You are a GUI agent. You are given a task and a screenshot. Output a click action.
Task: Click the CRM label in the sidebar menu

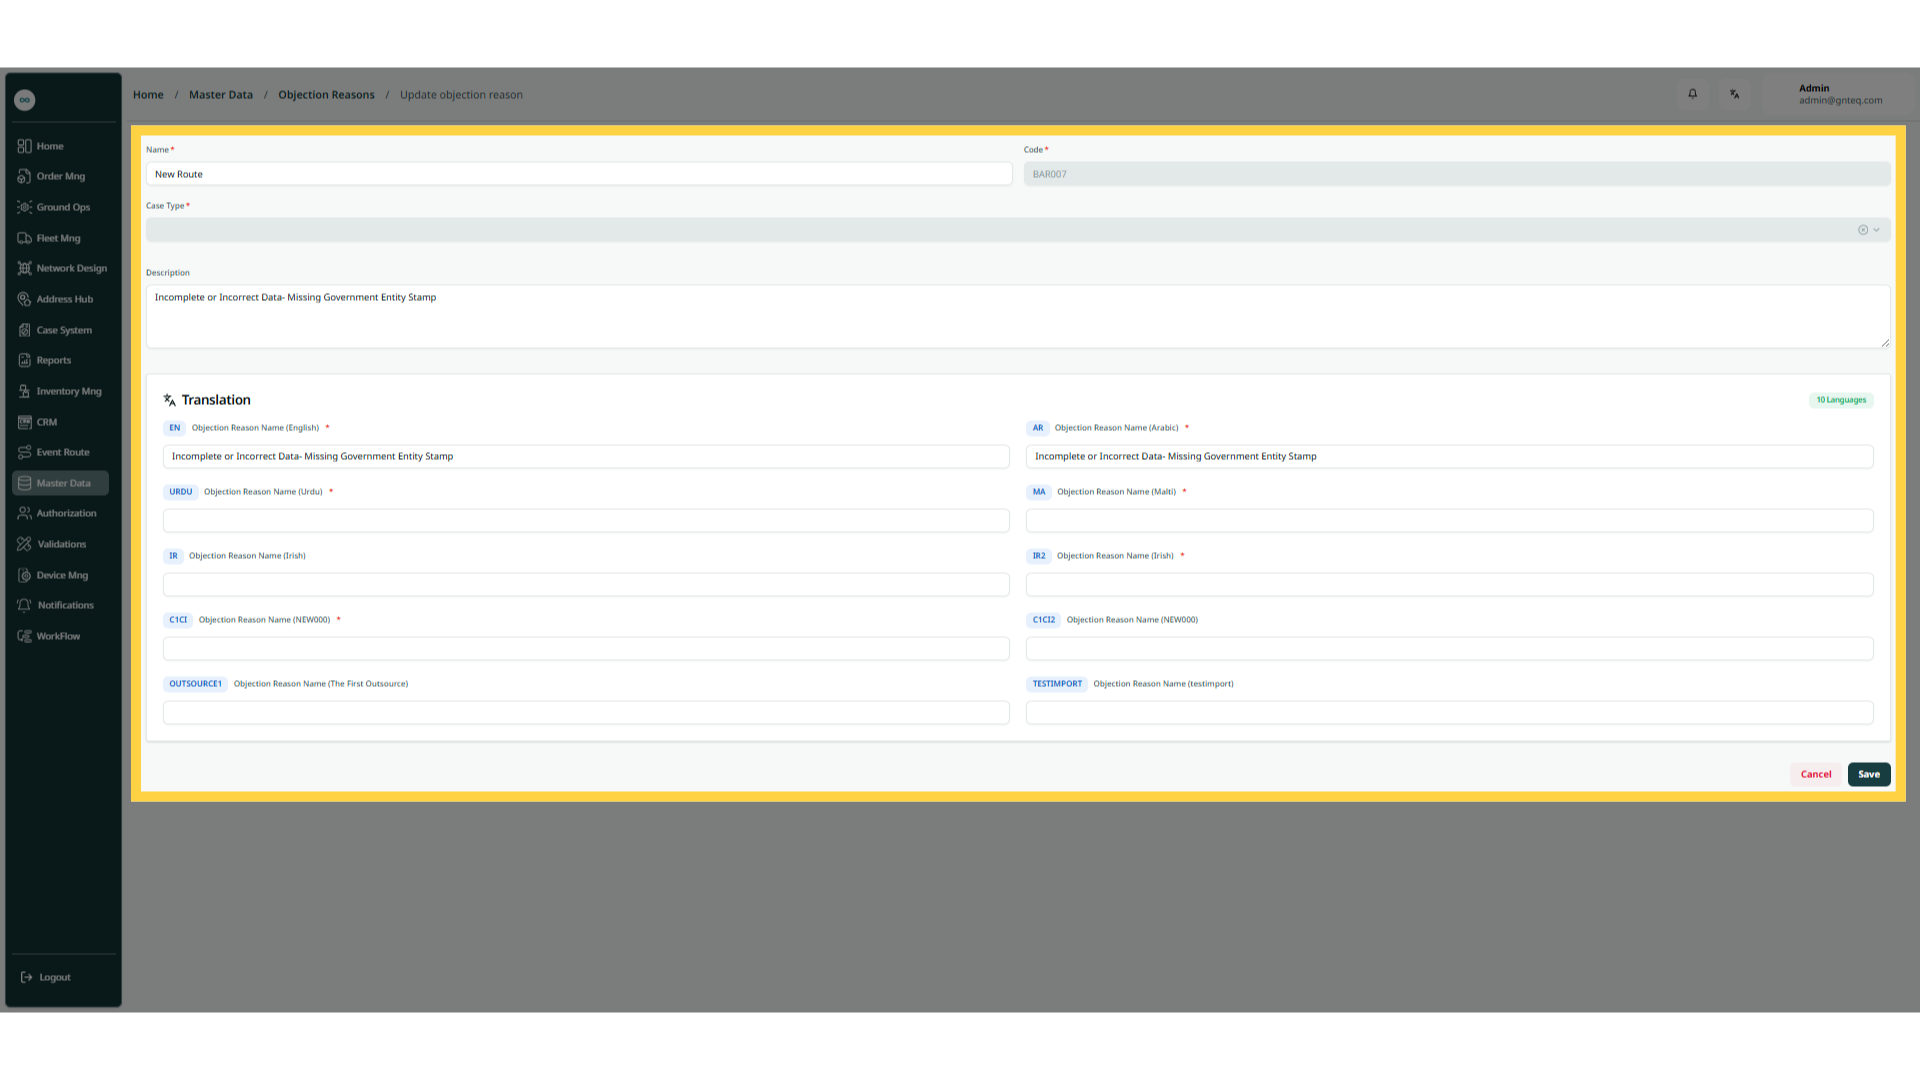pyautogui.click(x=47, y=422)
